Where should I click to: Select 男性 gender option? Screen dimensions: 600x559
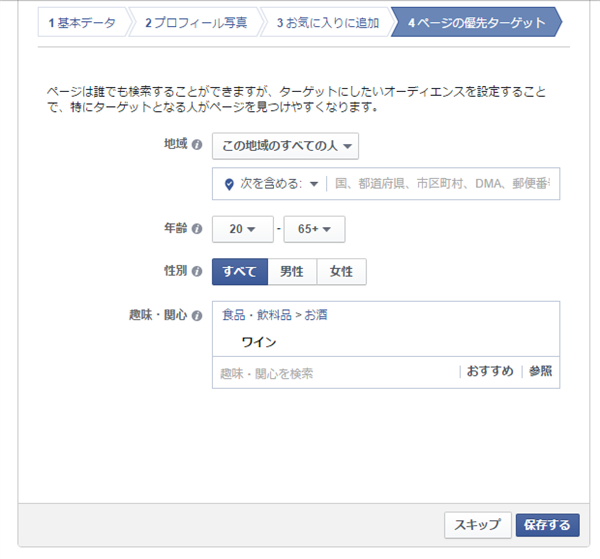[292, 272]
